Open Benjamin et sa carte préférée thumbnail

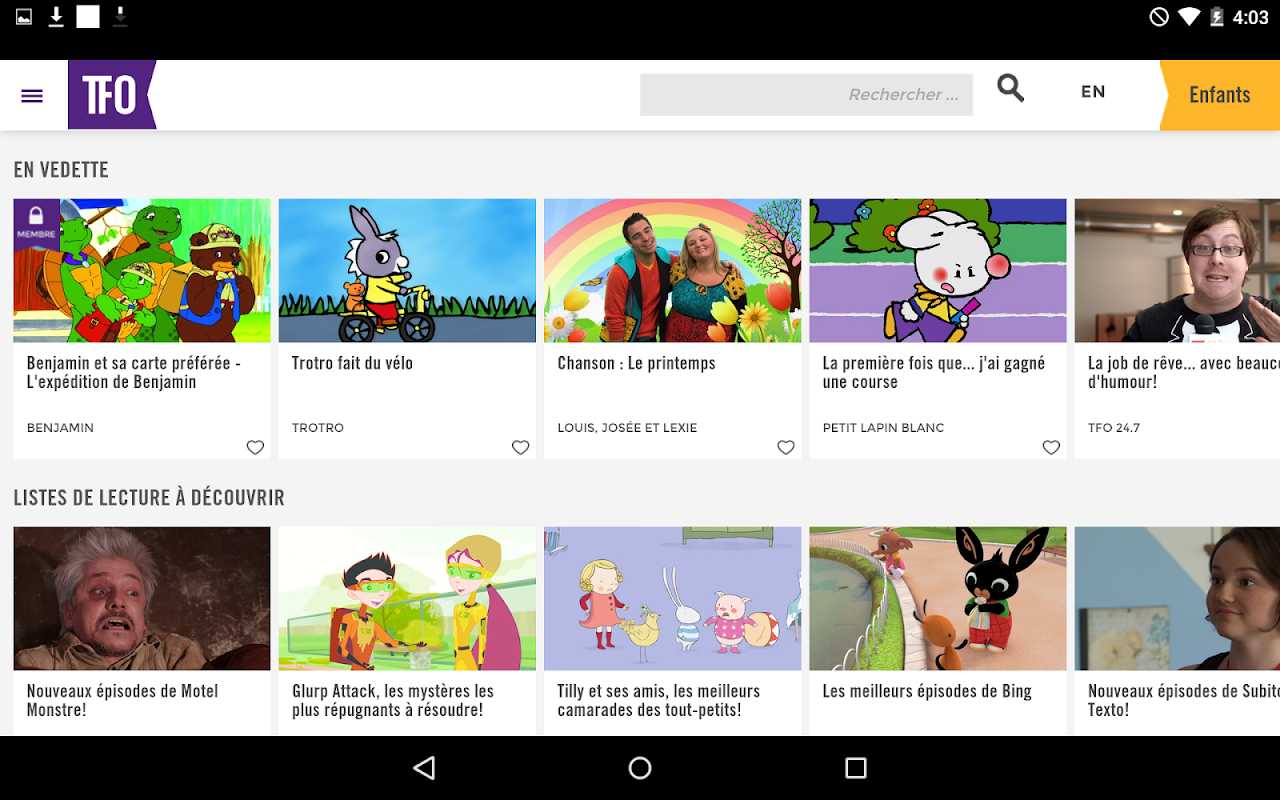[142, 271]
